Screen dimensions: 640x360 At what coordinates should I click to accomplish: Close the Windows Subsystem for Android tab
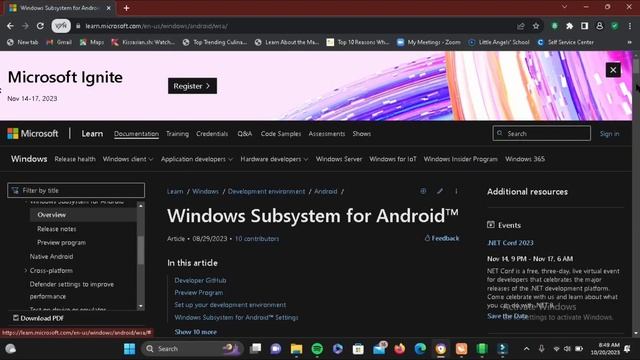coord(109,8)
